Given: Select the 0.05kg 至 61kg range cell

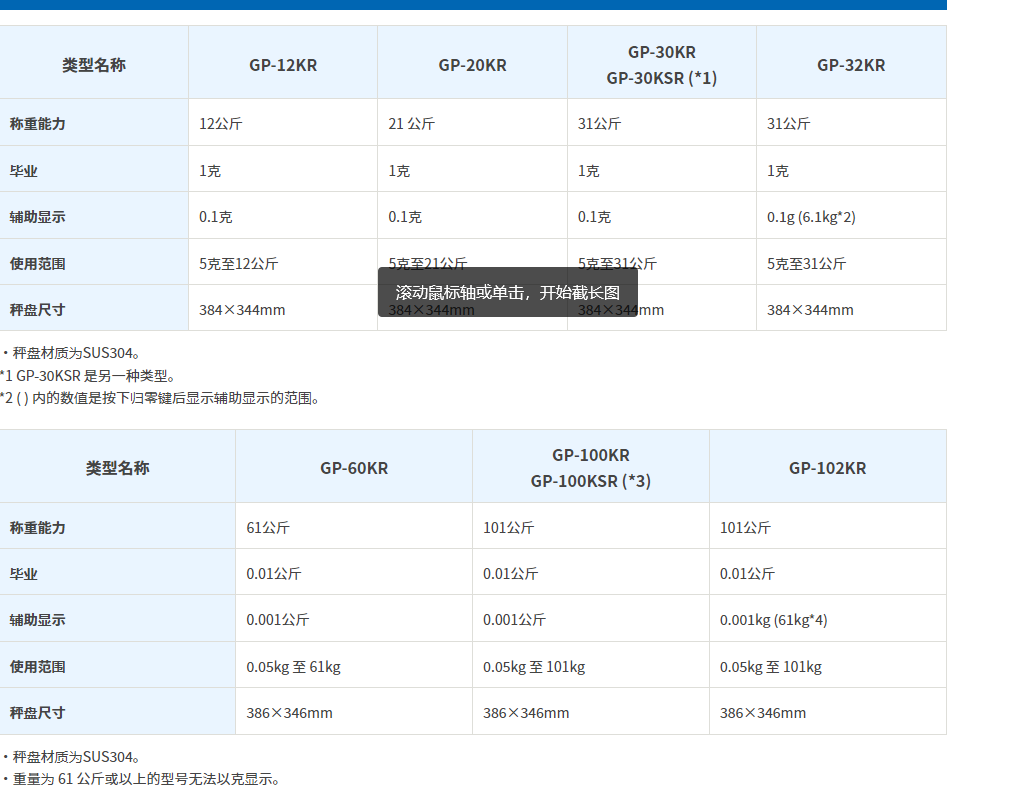Looking at the screenshot, I should tap(293, 667).
